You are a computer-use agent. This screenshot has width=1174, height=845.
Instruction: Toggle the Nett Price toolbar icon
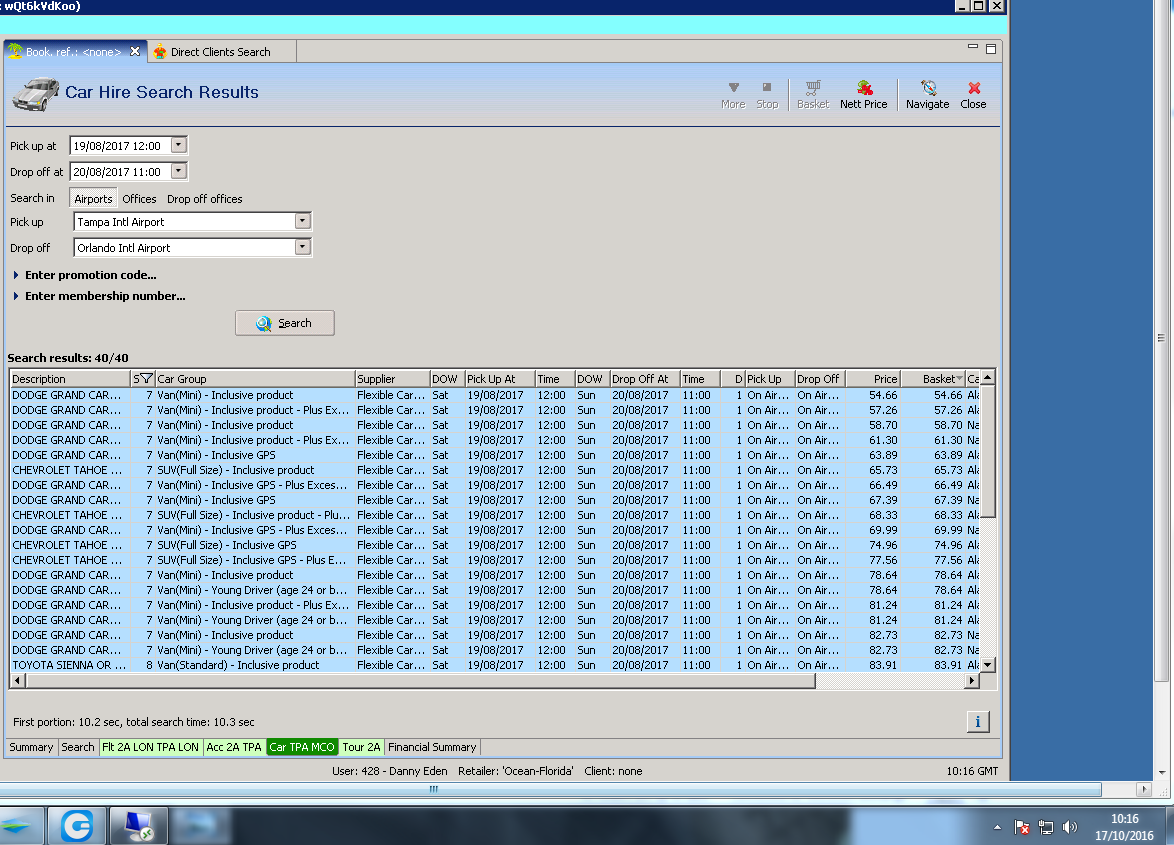click(x=863, y=95)
